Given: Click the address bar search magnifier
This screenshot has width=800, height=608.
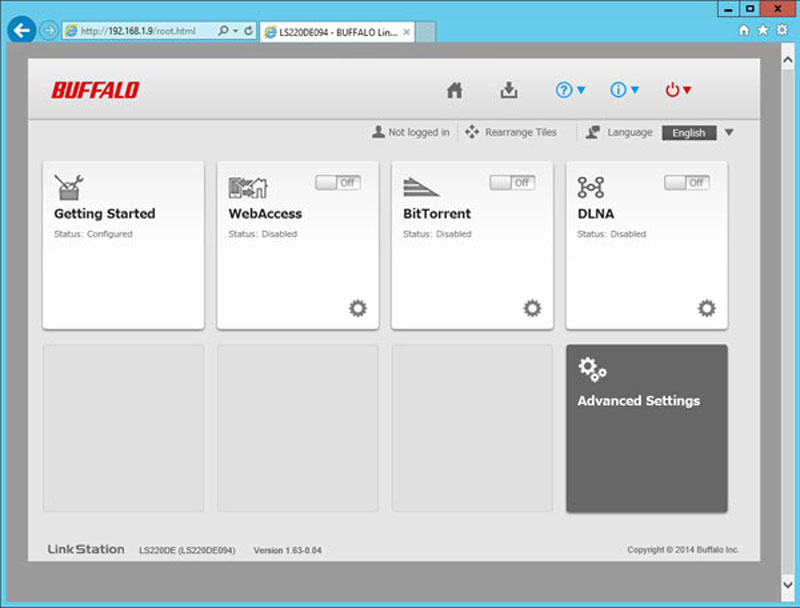Looking at the screenshot, I should pos(223,31).
